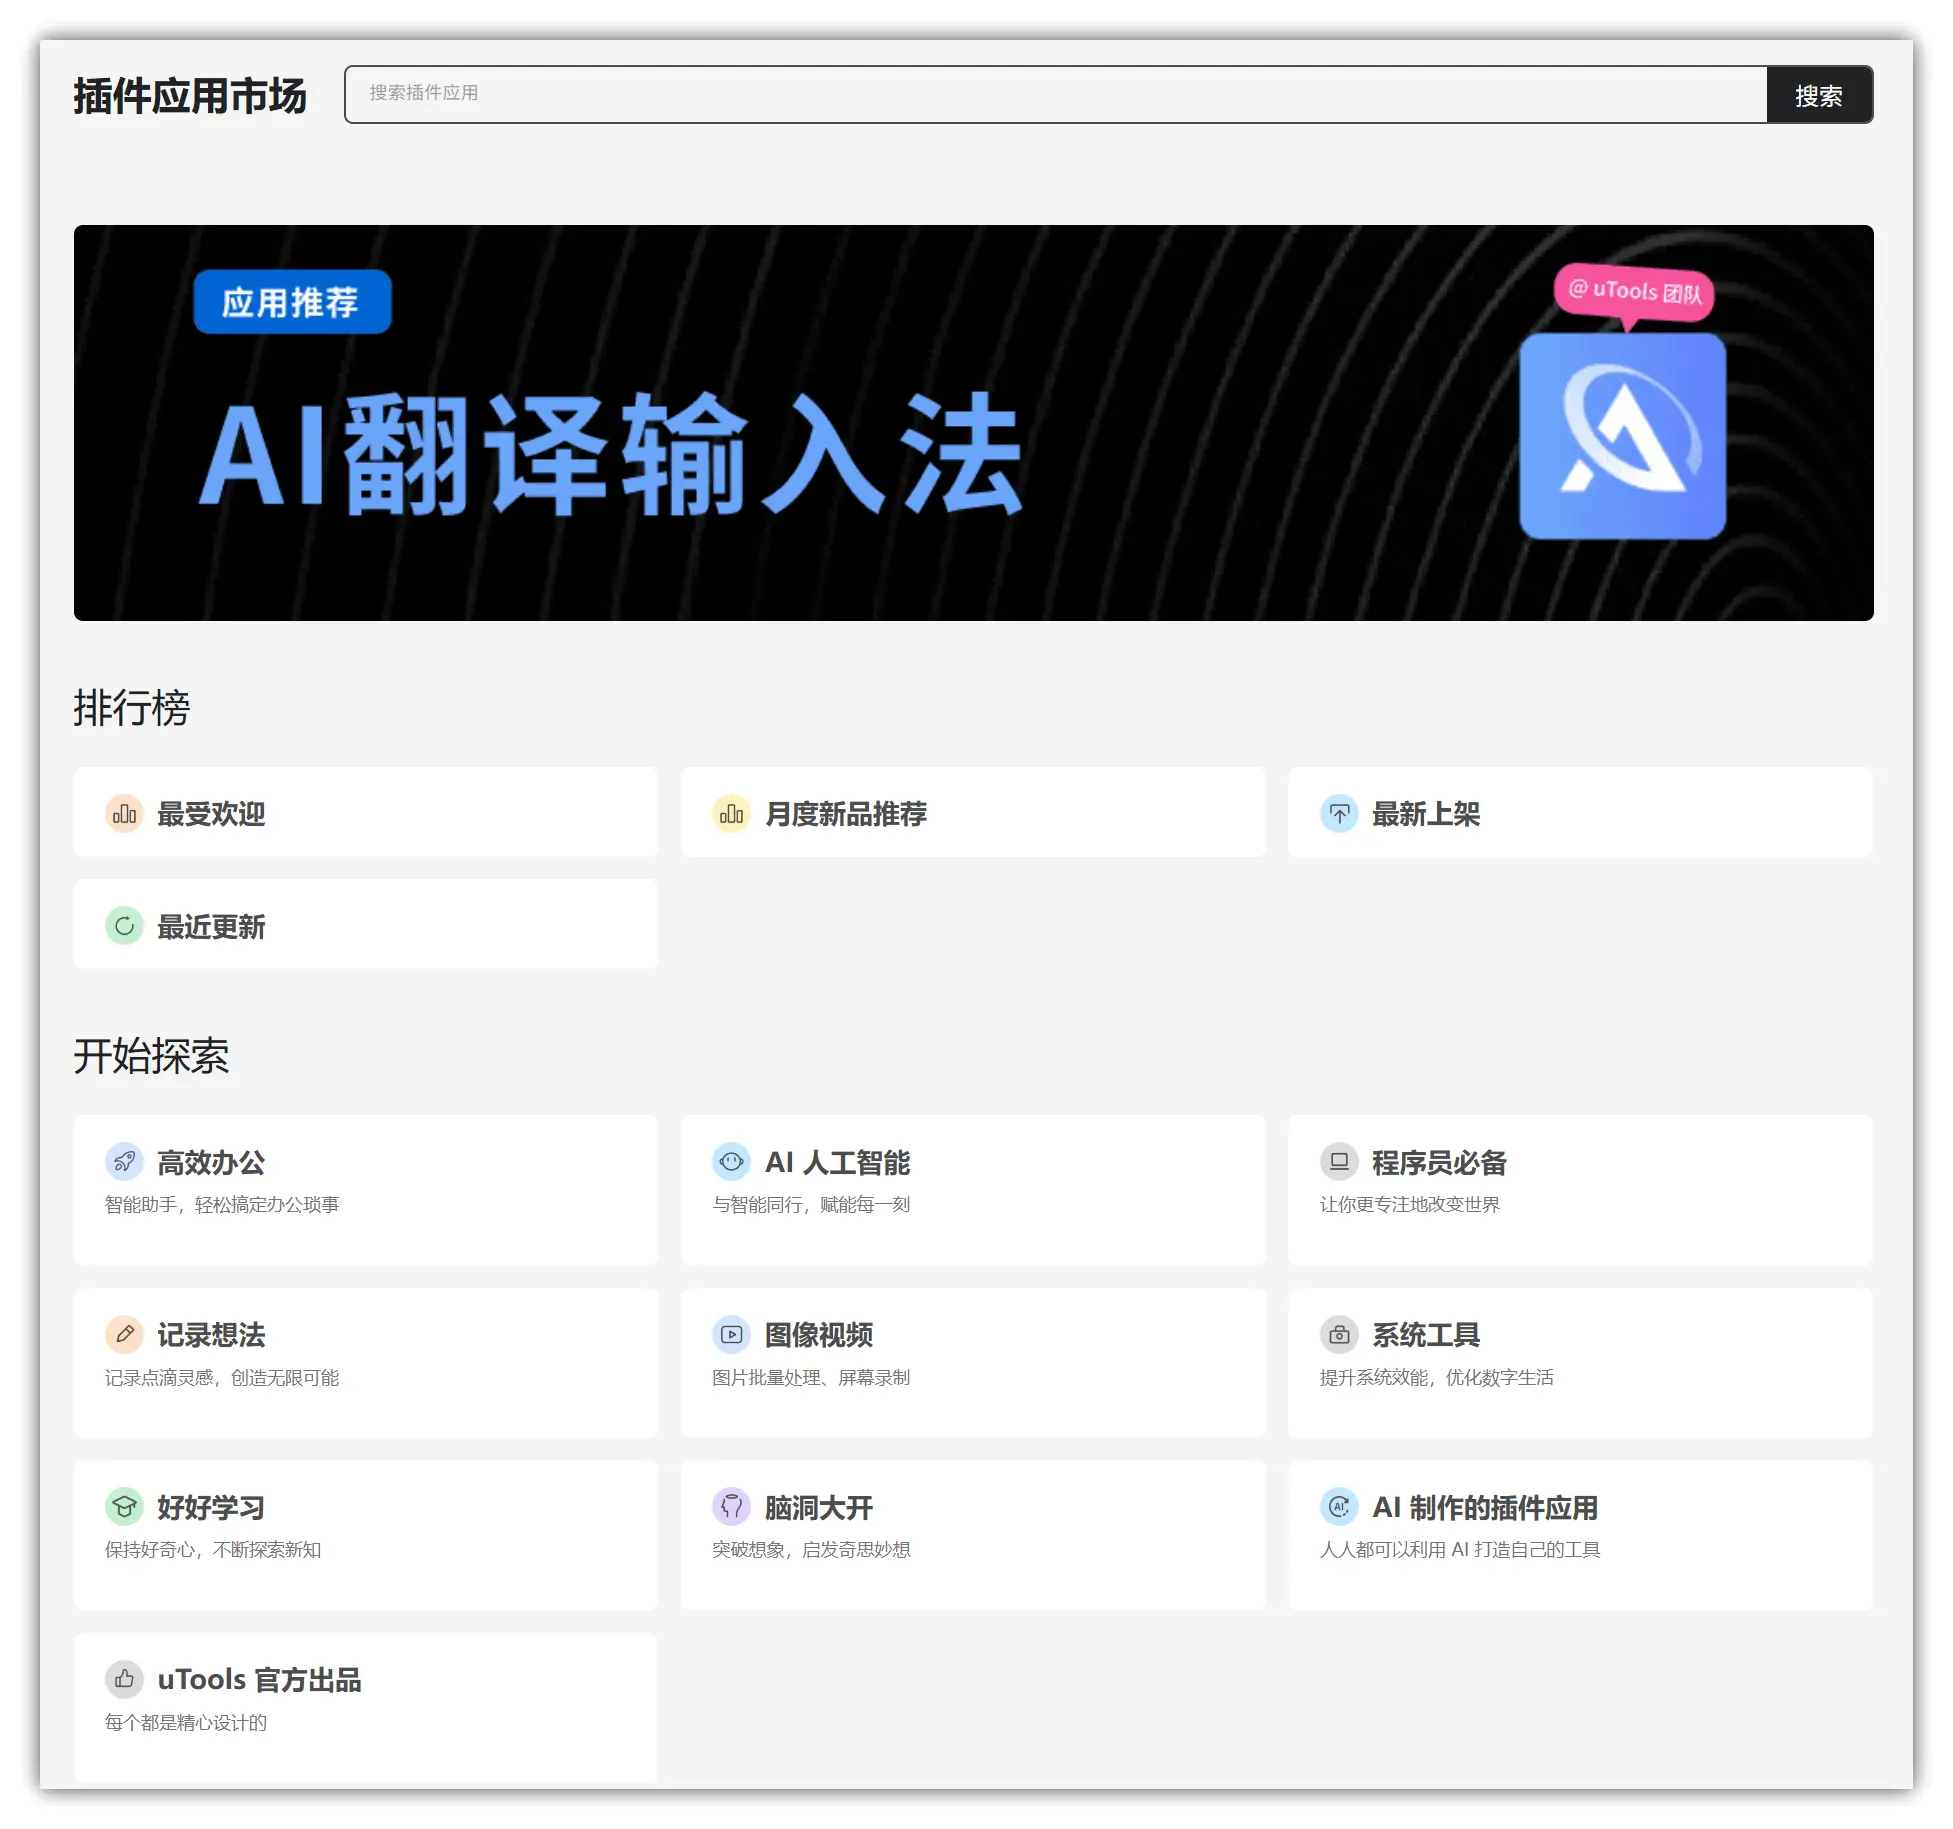Click the 好好学习 graduation cap icon
Image resolution: width=1953 pixels, height=1829 pixels.
[x=124, y=1507]
